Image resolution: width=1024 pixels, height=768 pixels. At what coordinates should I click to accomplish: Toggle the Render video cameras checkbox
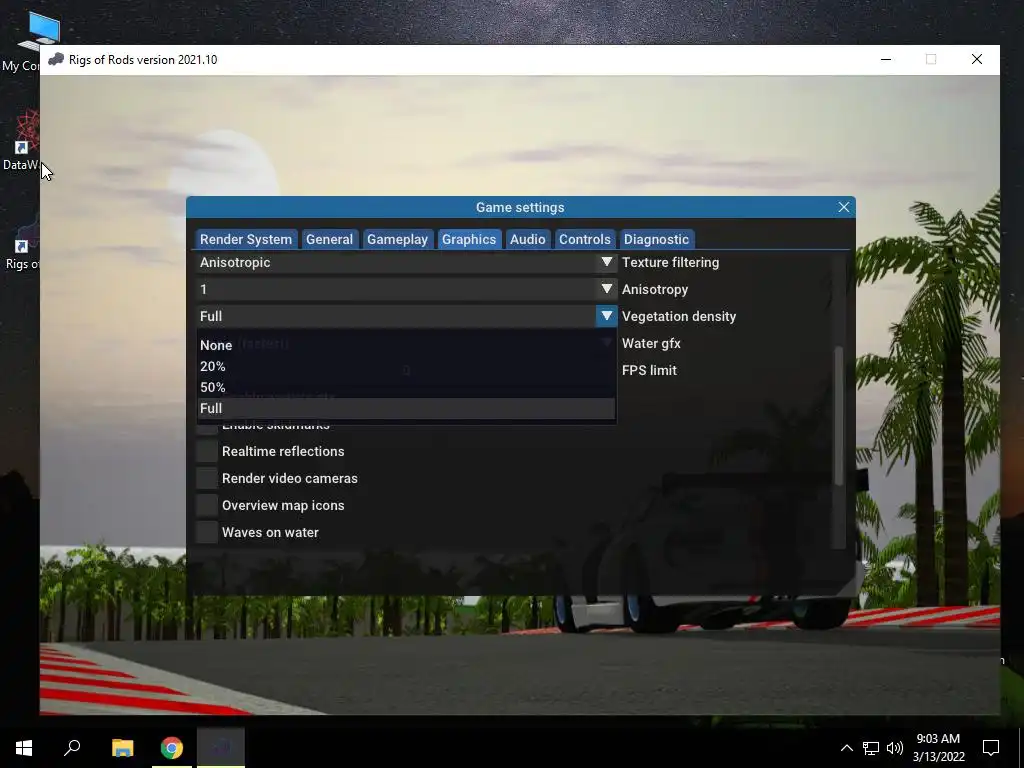207,478
